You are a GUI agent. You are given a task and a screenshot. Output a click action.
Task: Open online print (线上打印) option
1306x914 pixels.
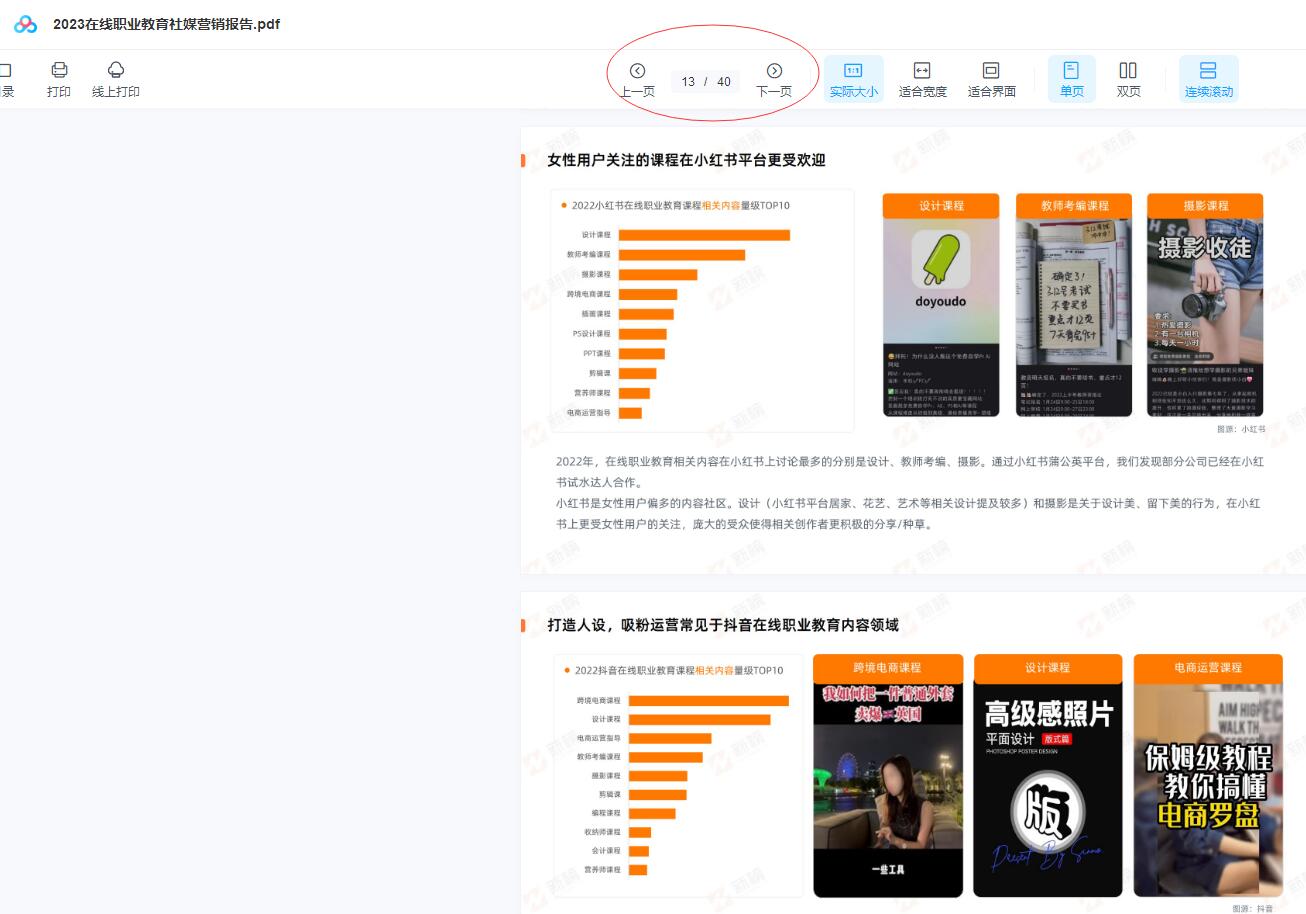point(116,79)
